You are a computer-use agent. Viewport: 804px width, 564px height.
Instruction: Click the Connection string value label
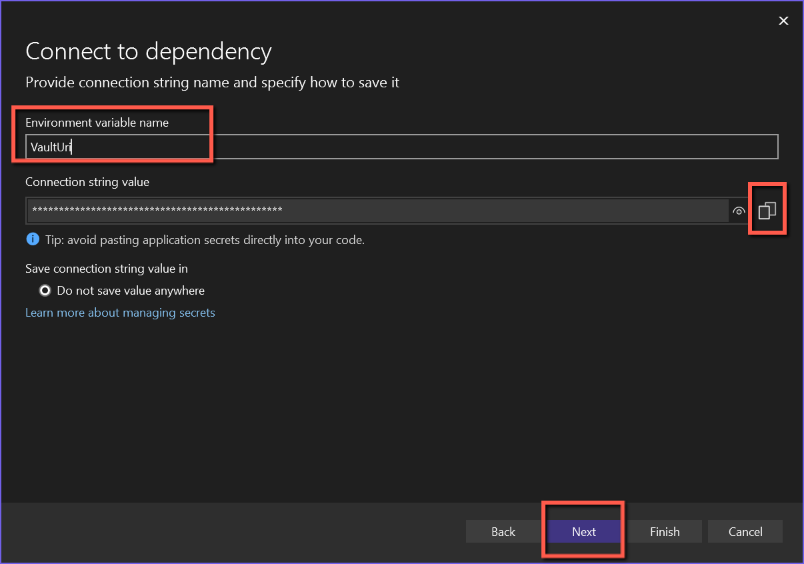click(x=87, y=182)
